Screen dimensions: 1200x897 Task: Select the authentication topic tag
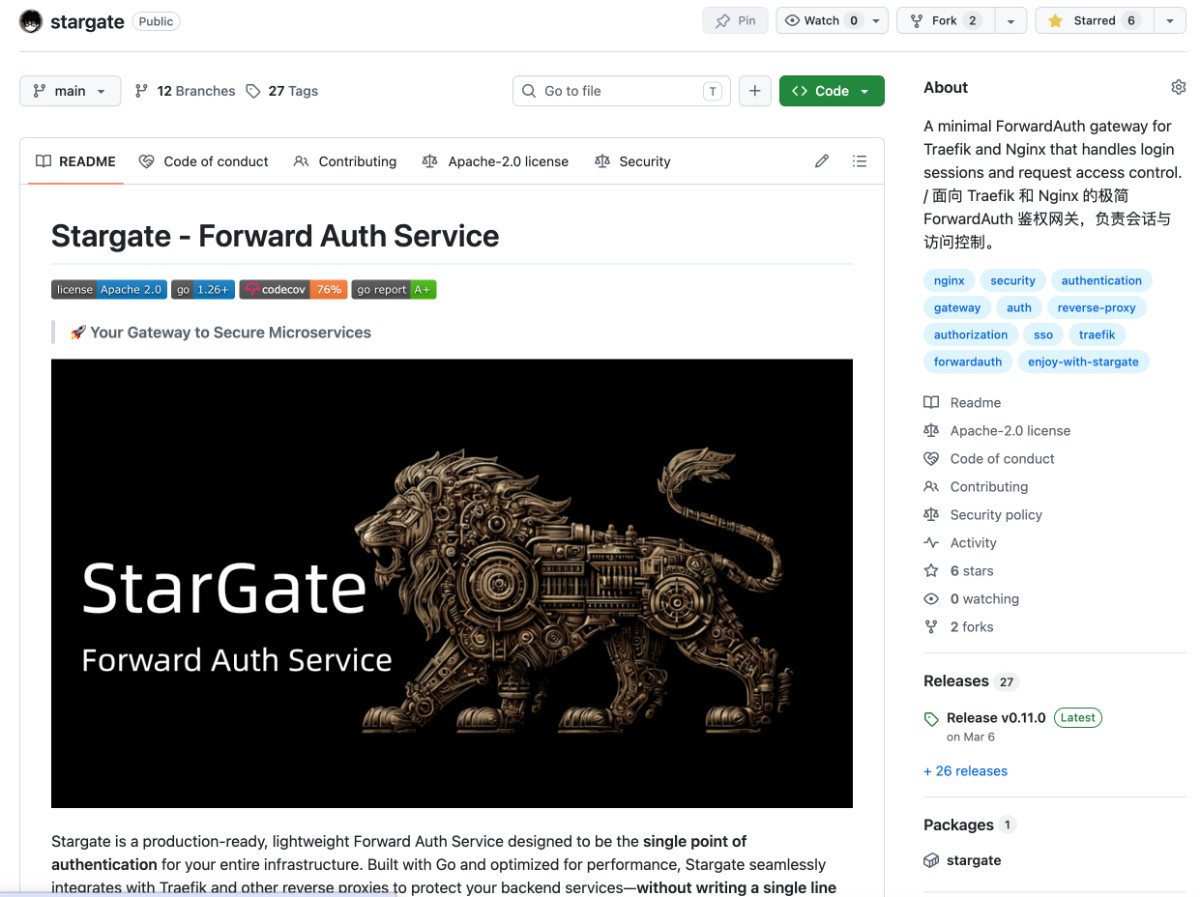point(1101,281)
